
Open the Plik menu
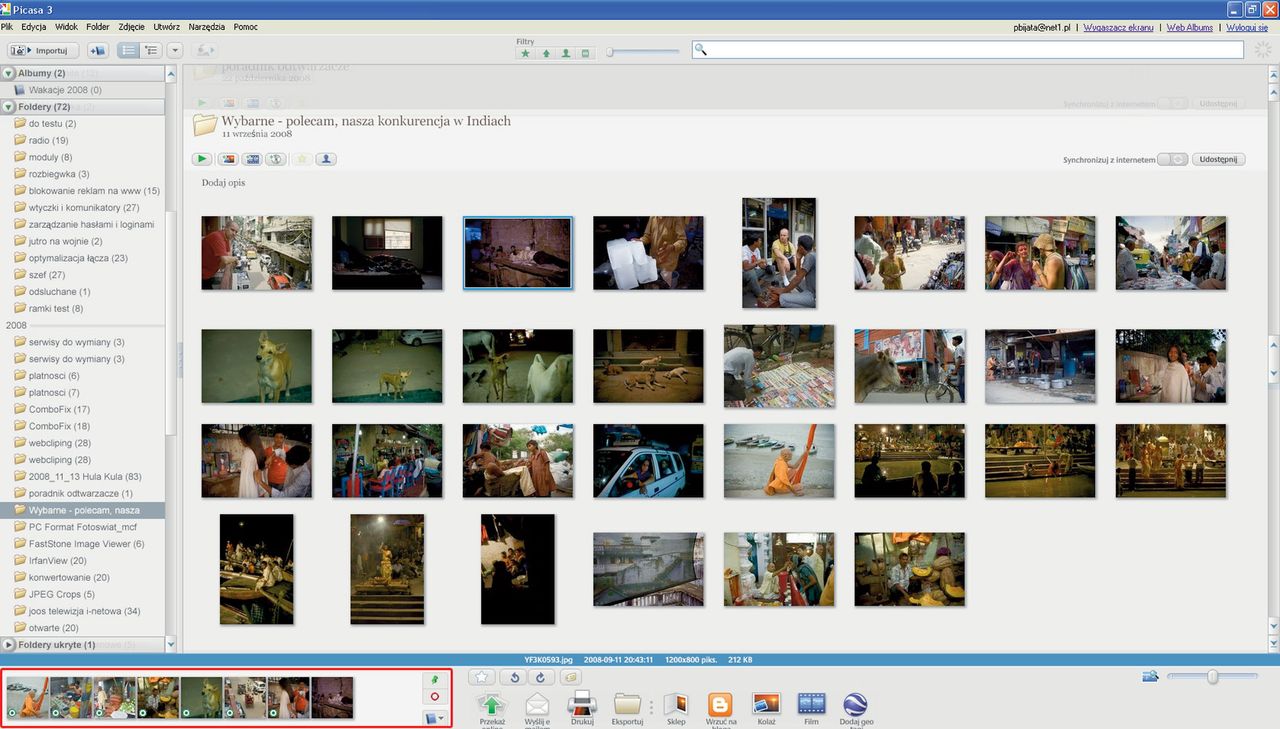tap(7, 27)
